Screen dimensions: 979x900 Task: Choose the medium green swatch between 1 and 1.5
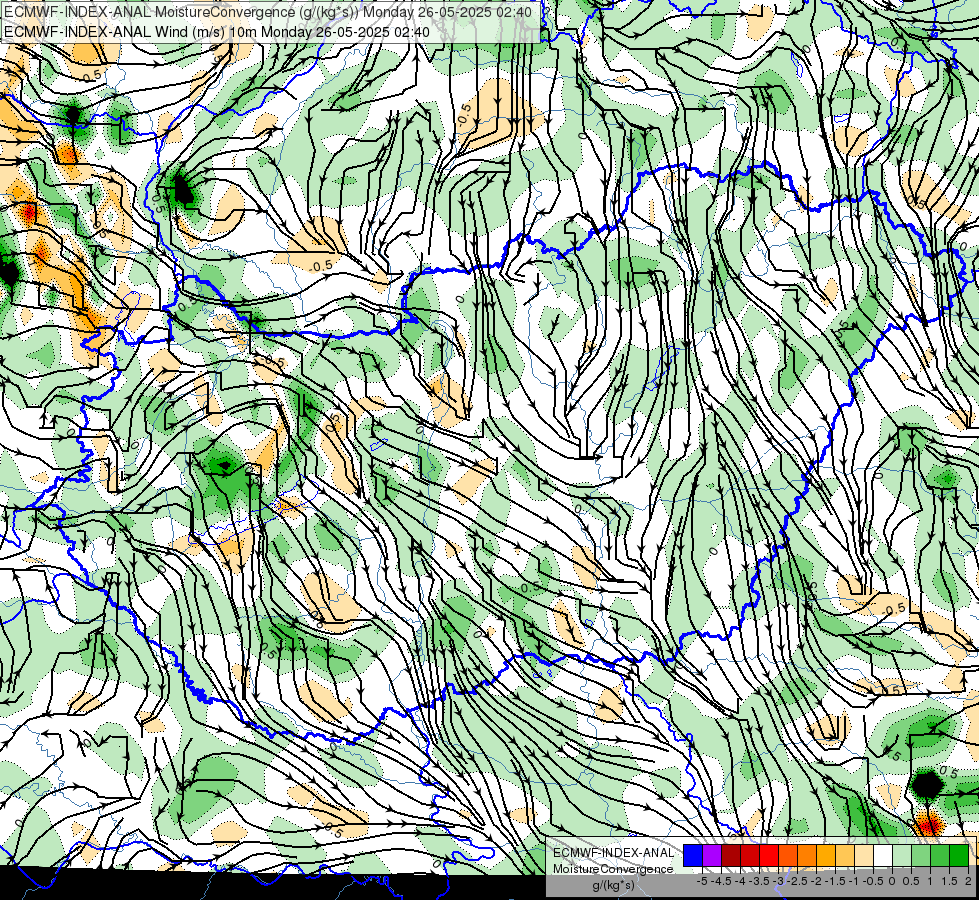(x=940, y=856)
